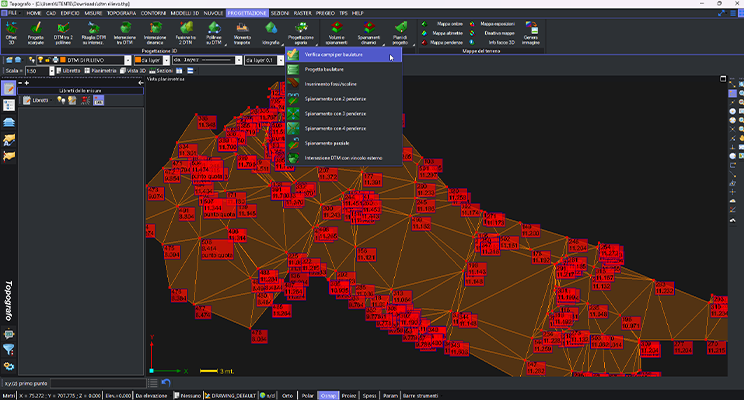Select Spianamento con 2 pendenze
The width and height of the screenshot is (744, 400).
[344, 99]
